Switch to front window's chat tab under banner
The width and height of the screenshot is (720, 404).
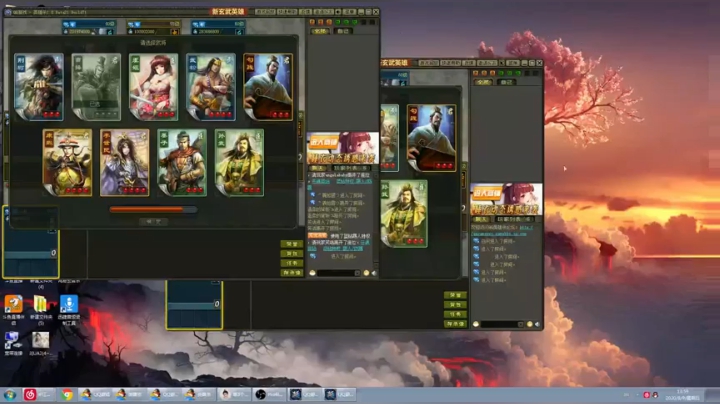[317, 168]
